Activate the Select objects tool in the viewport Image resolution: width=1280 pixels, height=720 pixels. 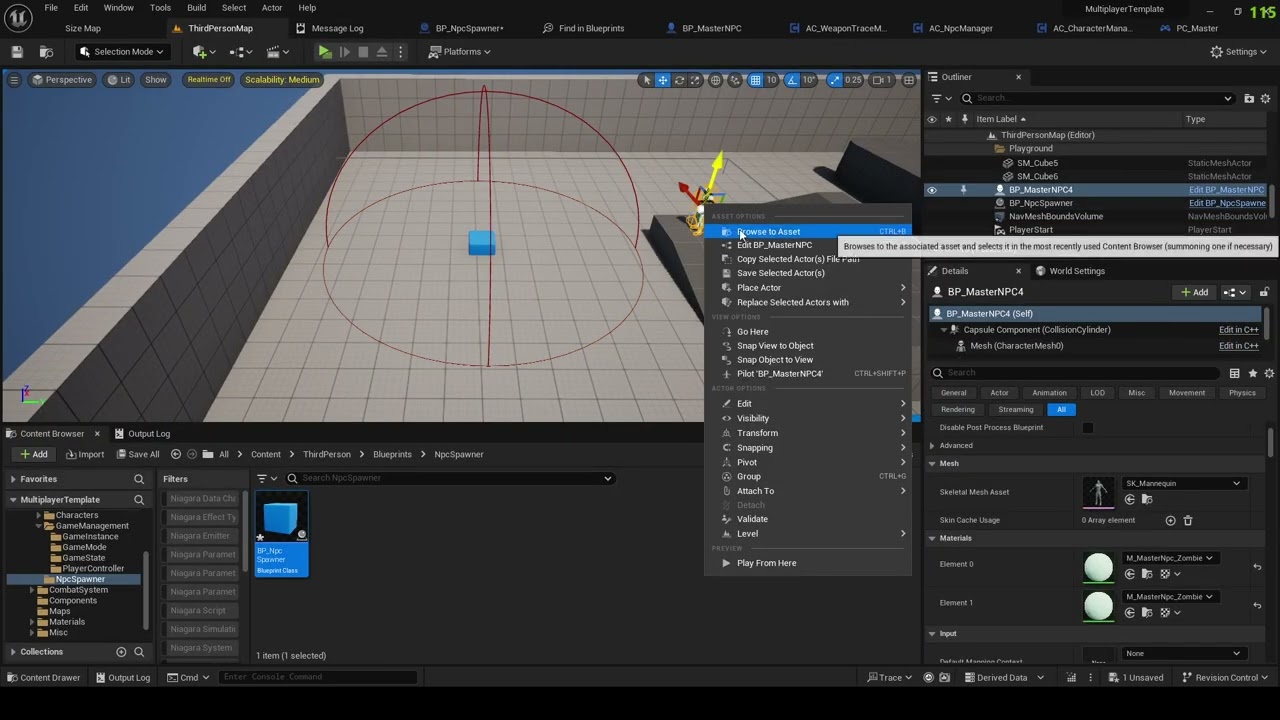pos(647,80)
